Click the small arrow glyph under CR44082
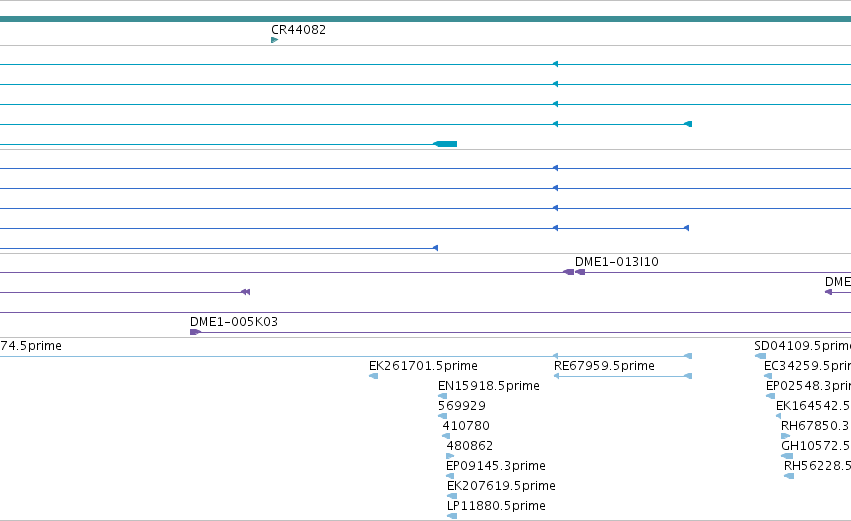 click(275, 40)
